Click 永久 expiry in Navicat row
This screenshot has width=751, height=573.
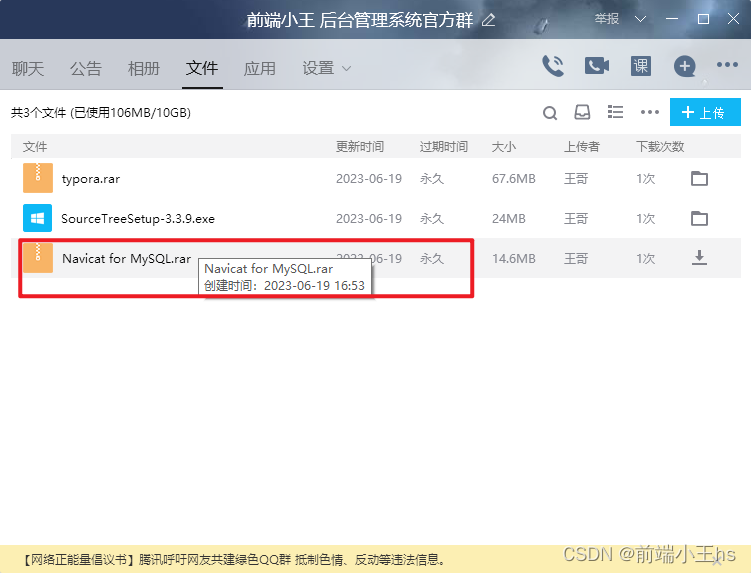point(432,259)
